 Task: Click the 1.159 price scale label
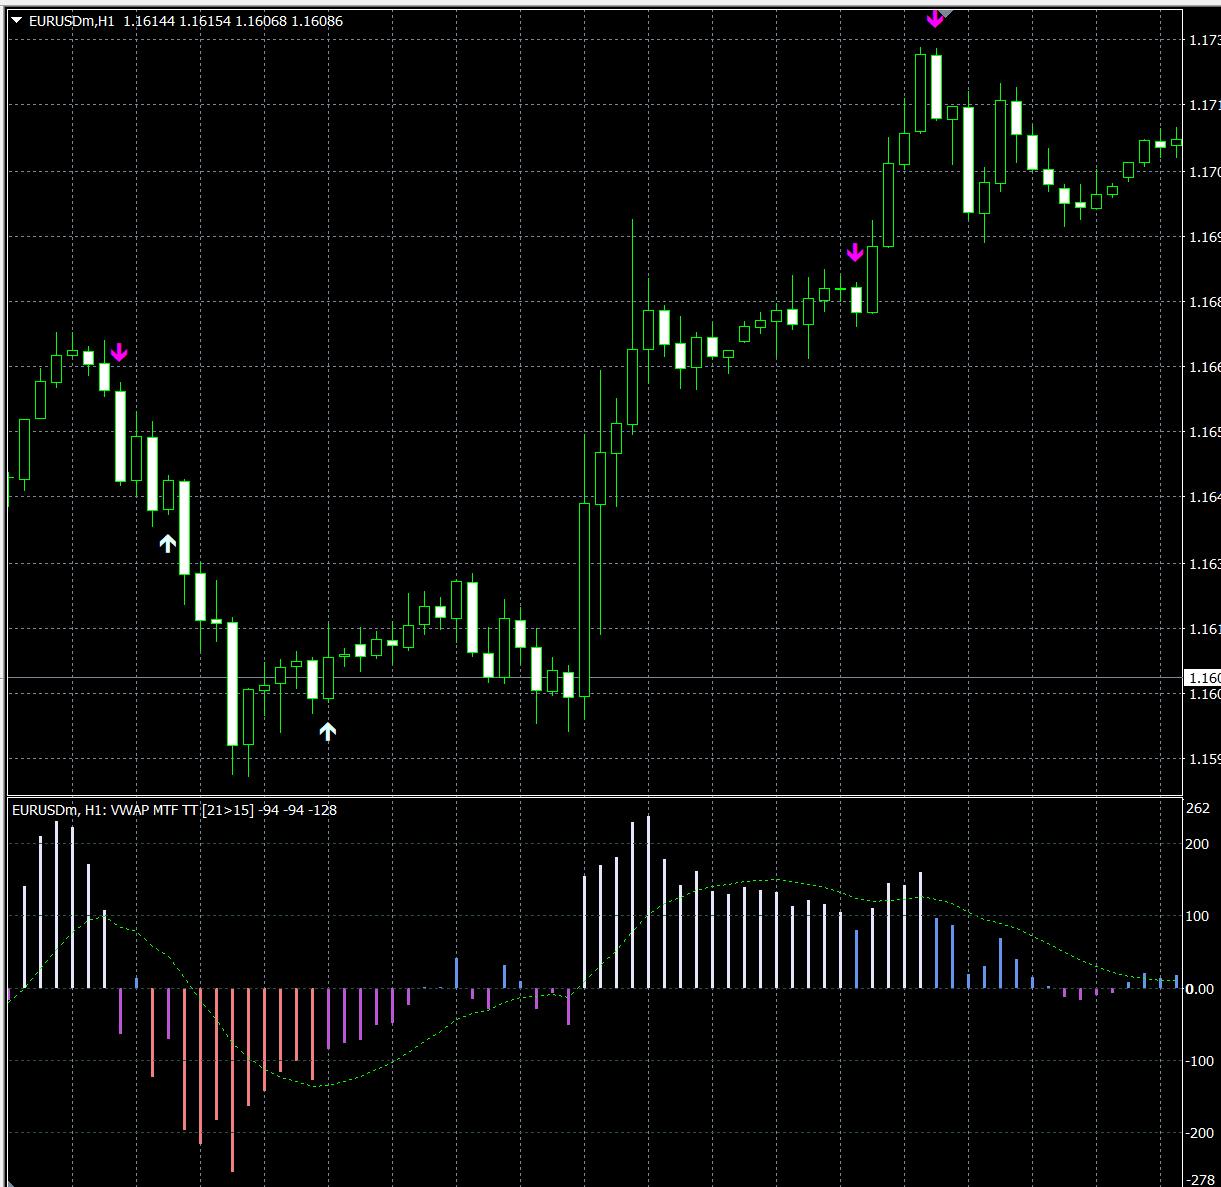click(x=1204, y=759)
